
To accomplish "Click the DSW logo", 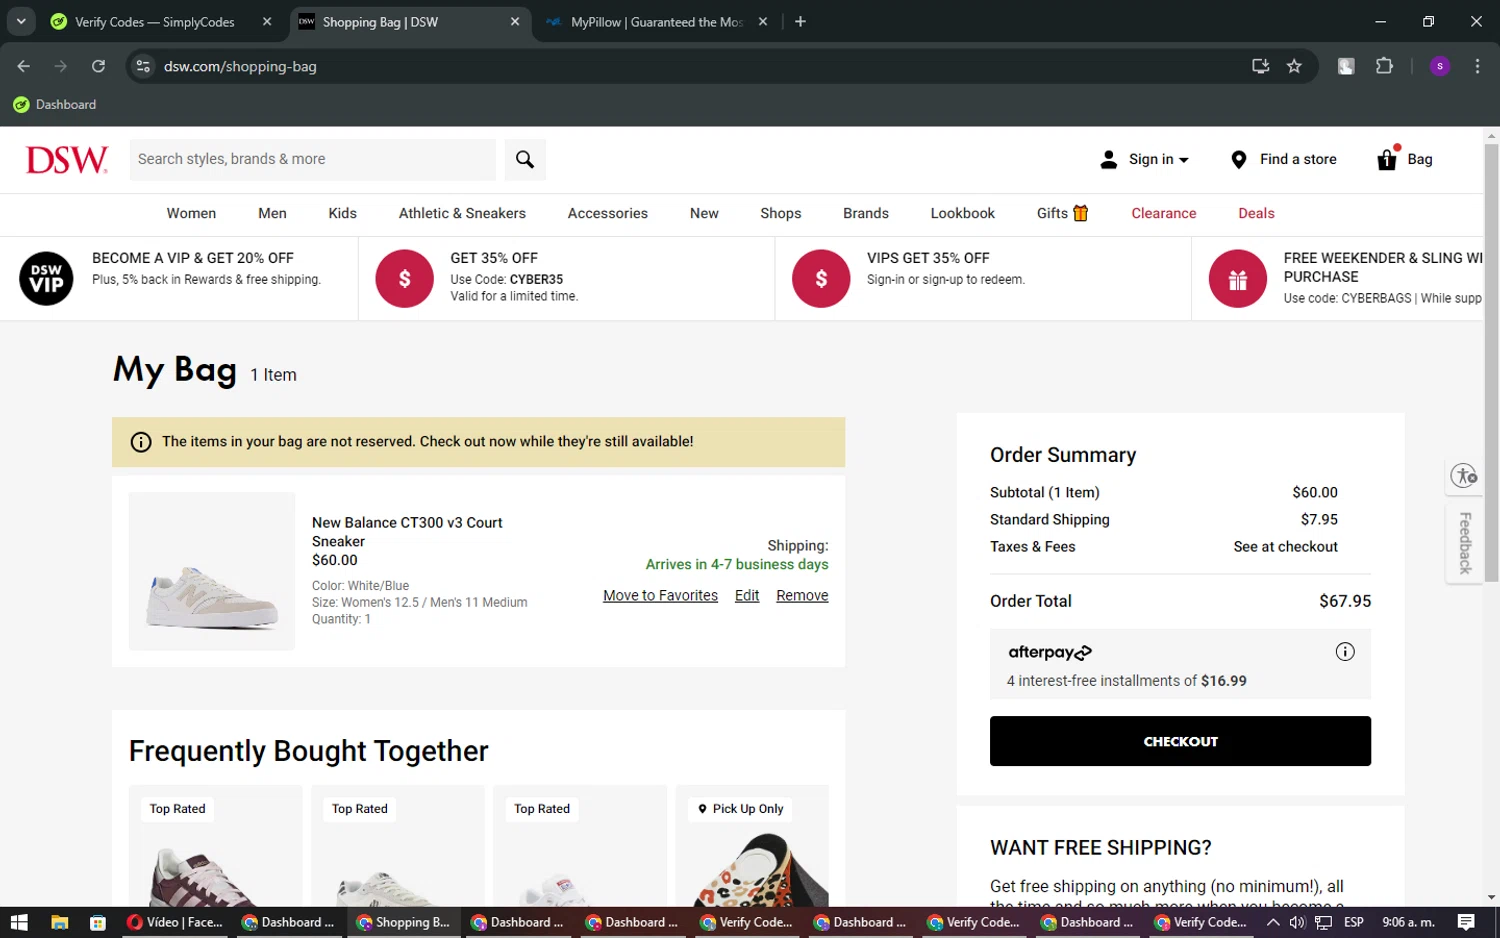I will (66, 160).
